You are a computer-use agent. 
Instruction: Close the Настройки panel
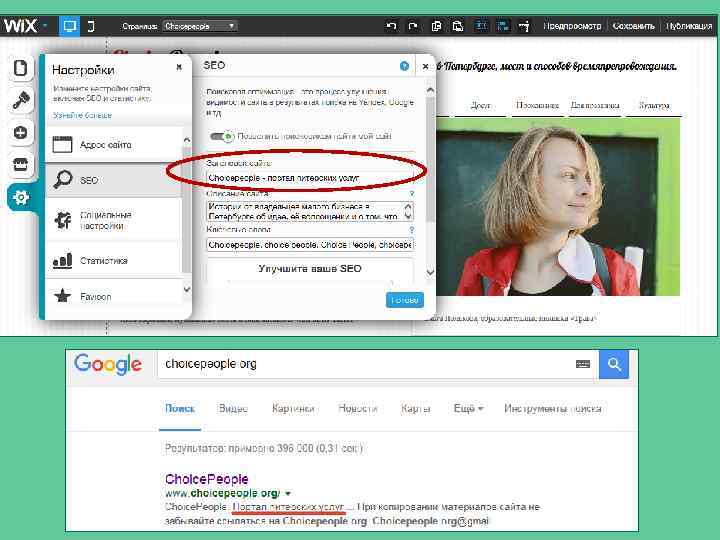tap(179, 67)
